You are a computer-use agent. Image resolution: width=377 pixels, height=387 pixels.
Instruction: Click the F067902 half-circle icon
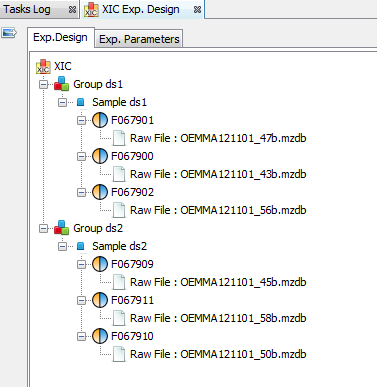pos(100,192)
